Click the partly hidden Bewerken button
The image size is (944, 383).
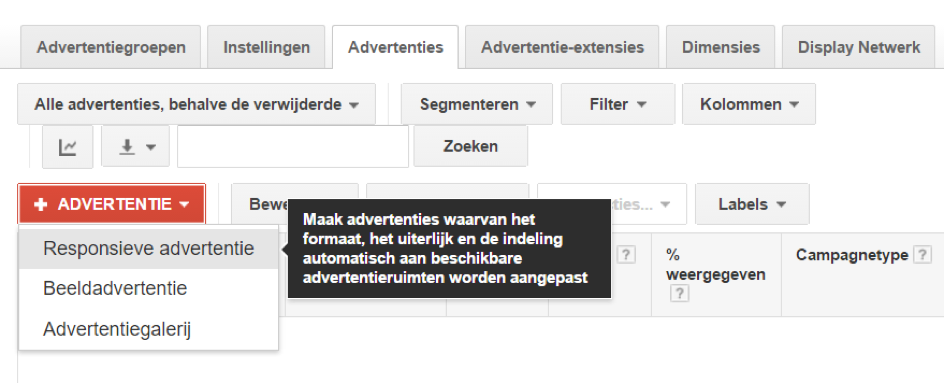(260, 205)
